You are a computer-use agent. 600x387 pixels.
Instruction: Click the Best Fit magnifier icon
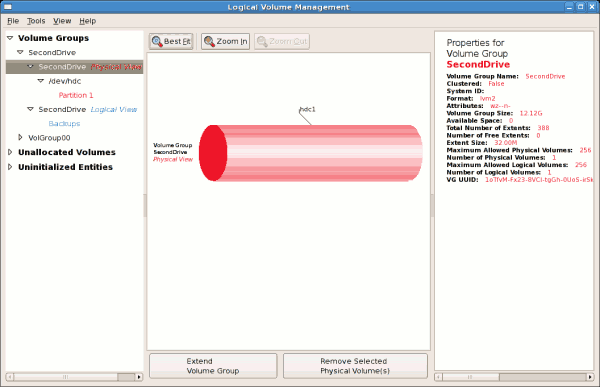pyautogui.click(x=157, y=41)
